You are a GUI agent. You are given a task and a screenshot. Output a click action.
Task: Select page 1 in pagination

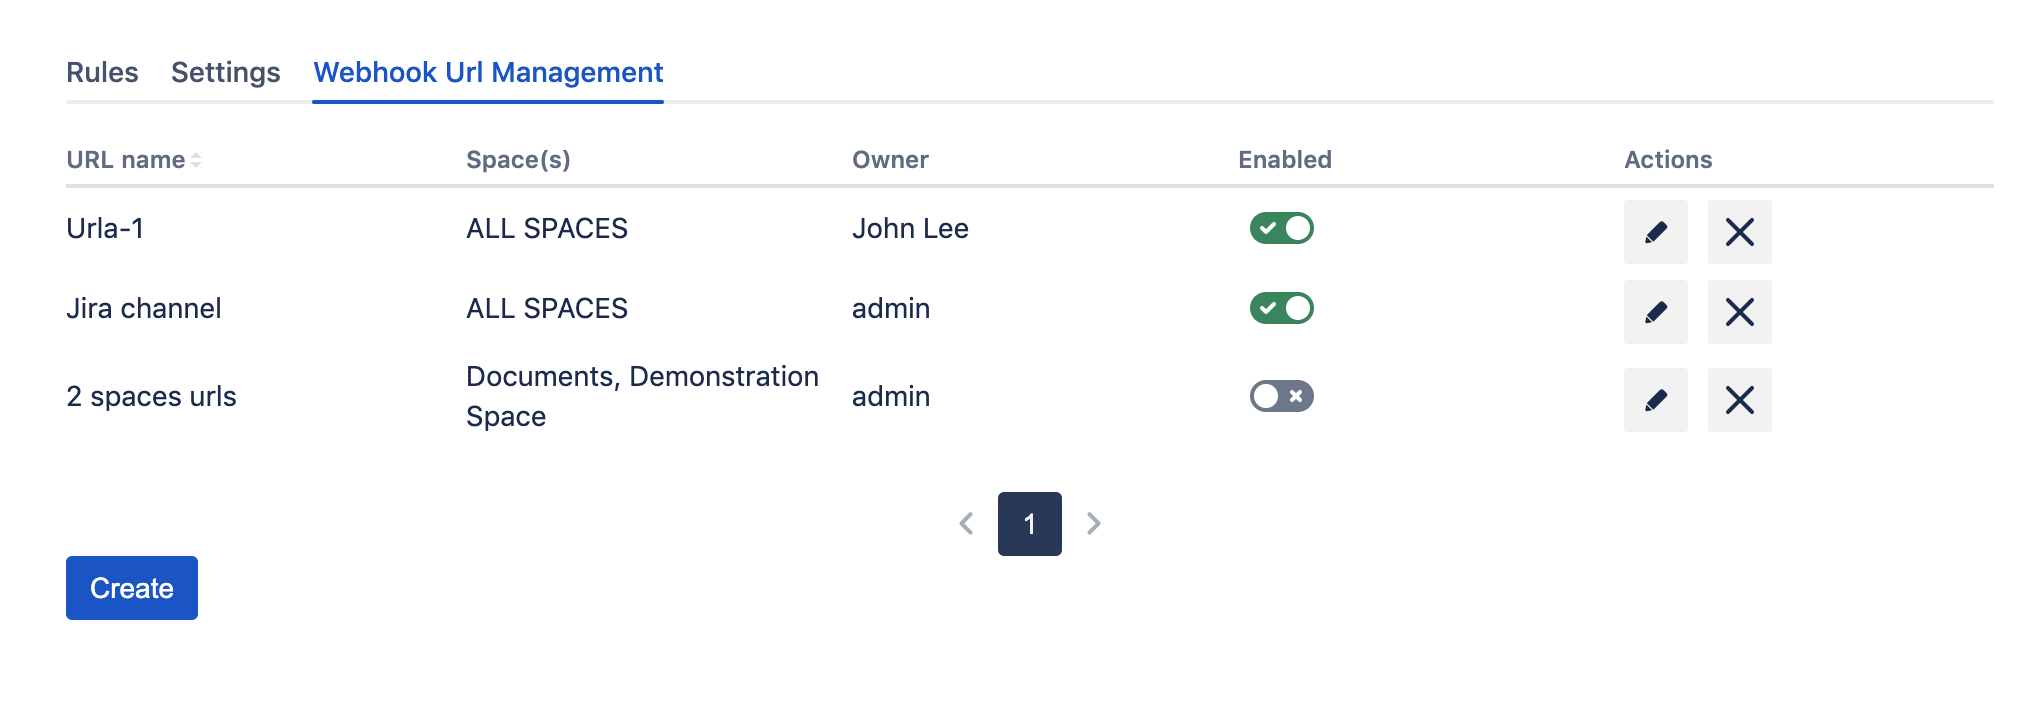tap(1029, 524)
